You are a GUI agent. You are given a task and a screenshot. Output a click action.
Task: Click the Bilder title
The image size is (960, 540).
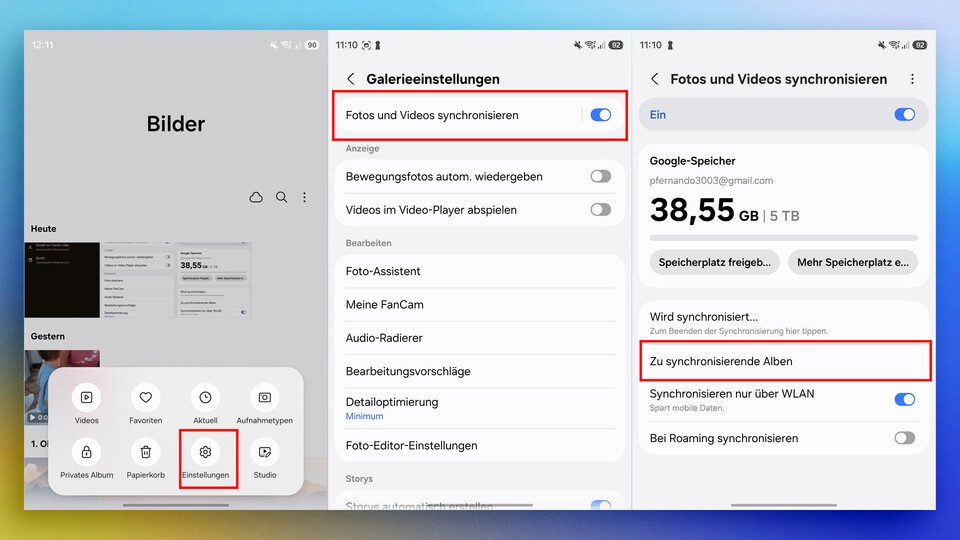tap(176, 124)
